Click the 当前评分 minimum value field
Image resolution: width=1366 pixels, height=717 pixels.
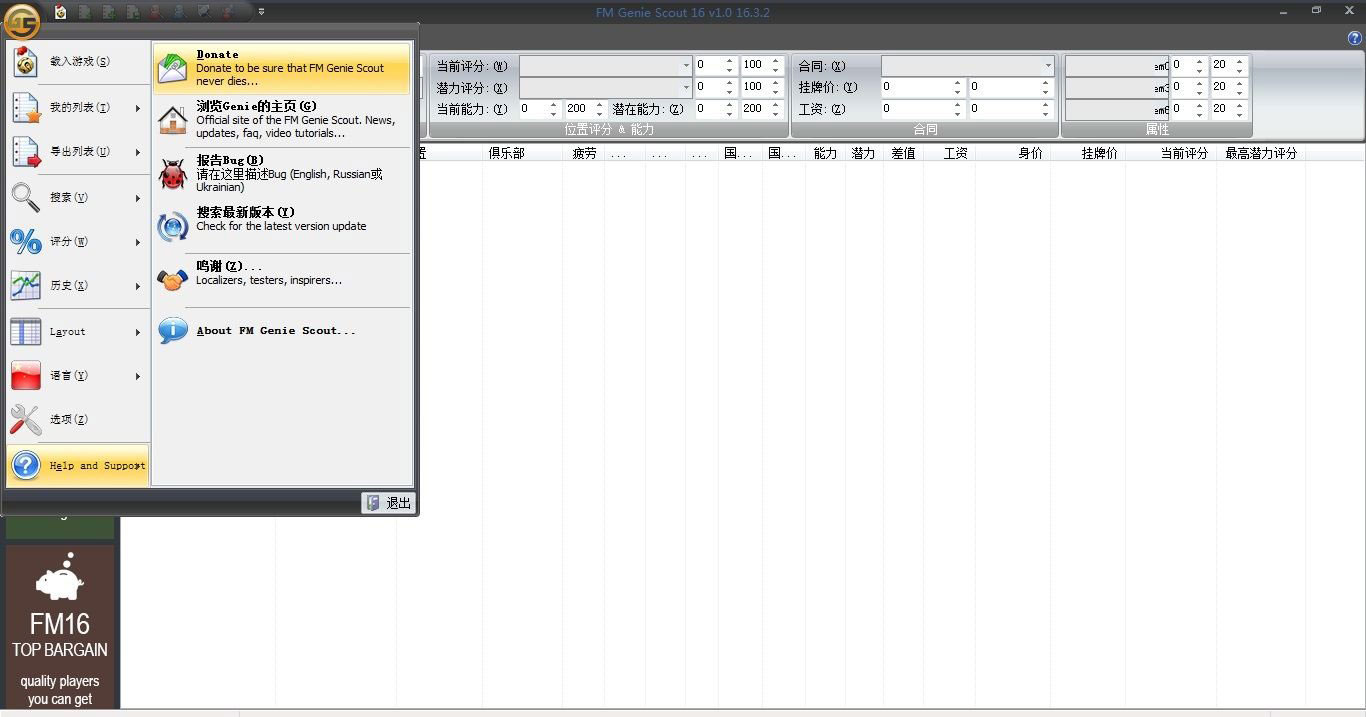(708, 65)
